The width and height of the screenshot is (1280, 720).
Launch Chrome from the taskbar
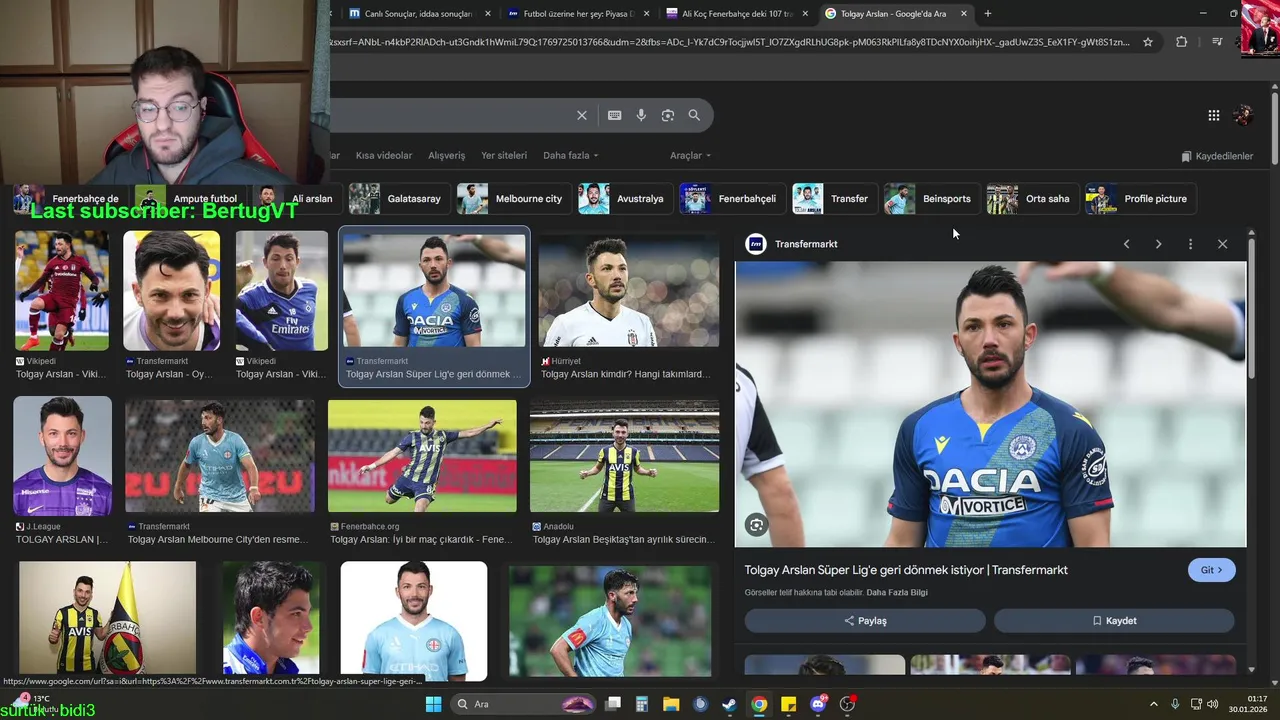759,704
